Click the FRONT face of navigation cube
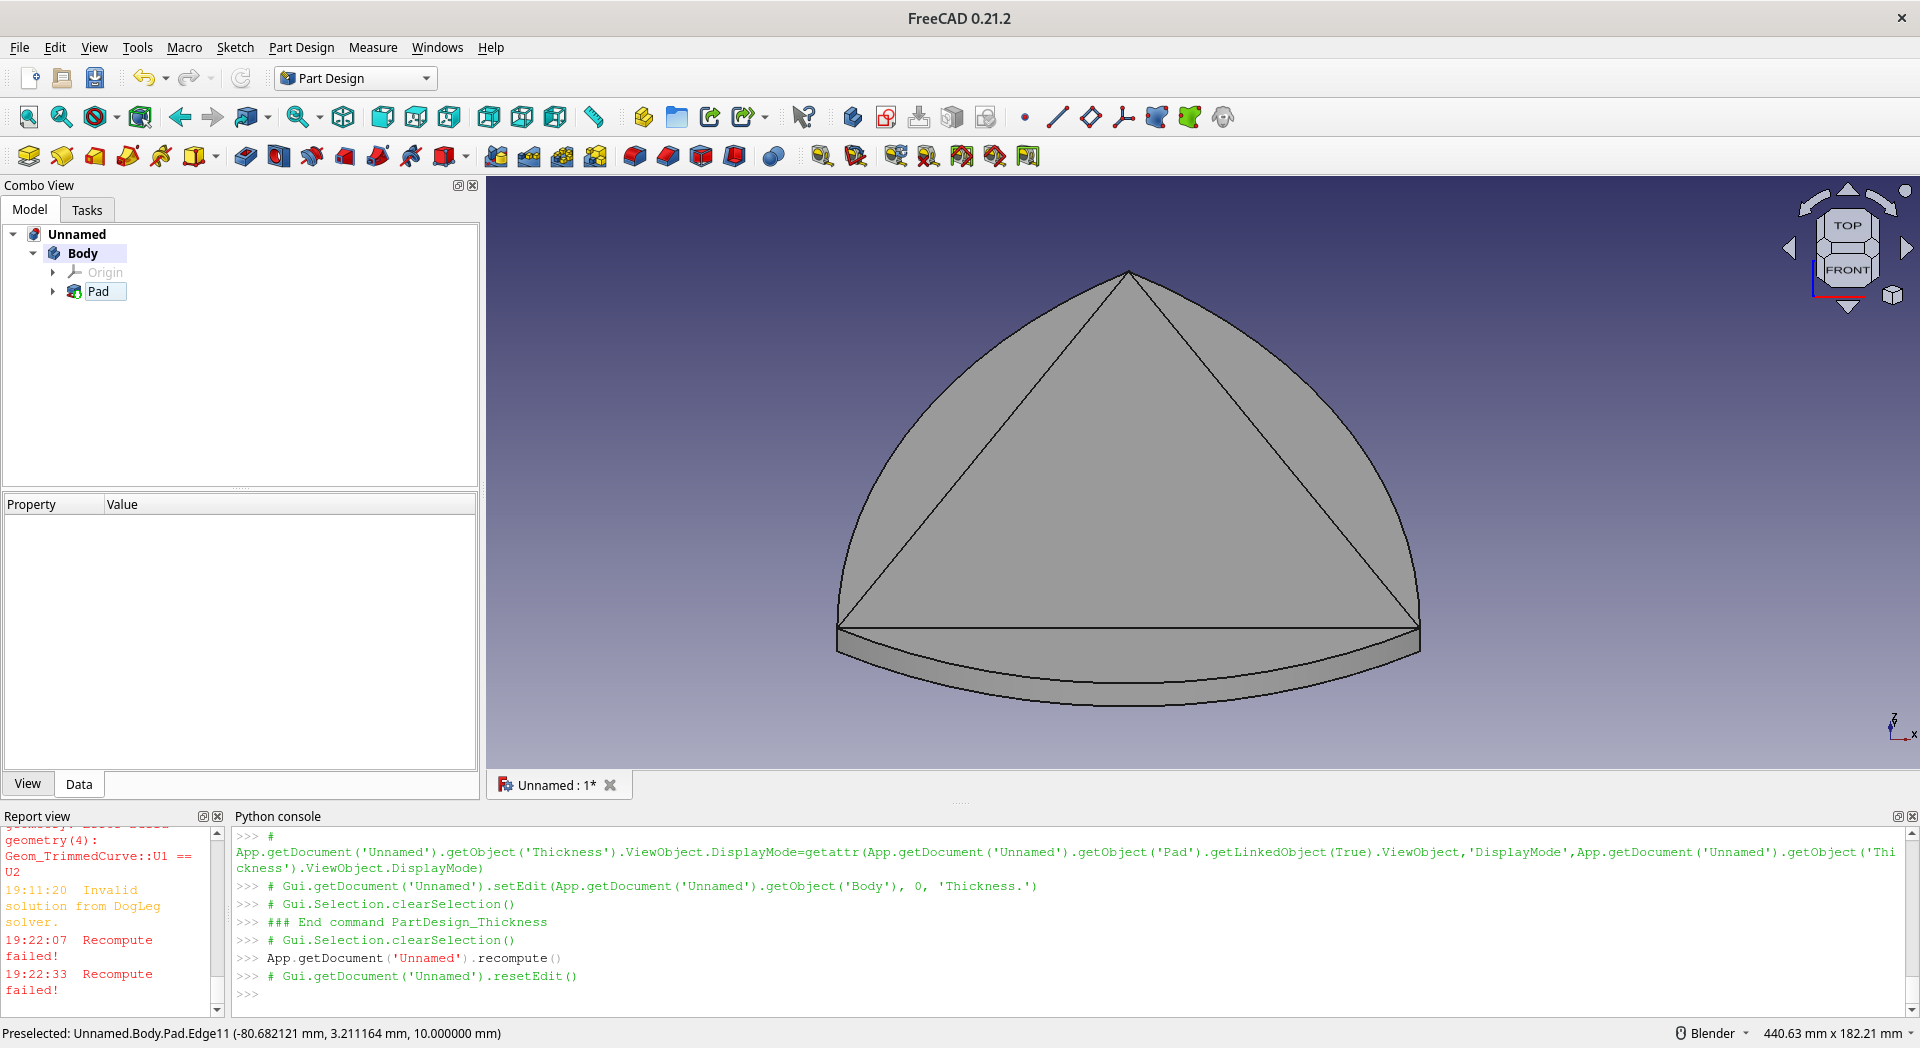 point(1846,270)
